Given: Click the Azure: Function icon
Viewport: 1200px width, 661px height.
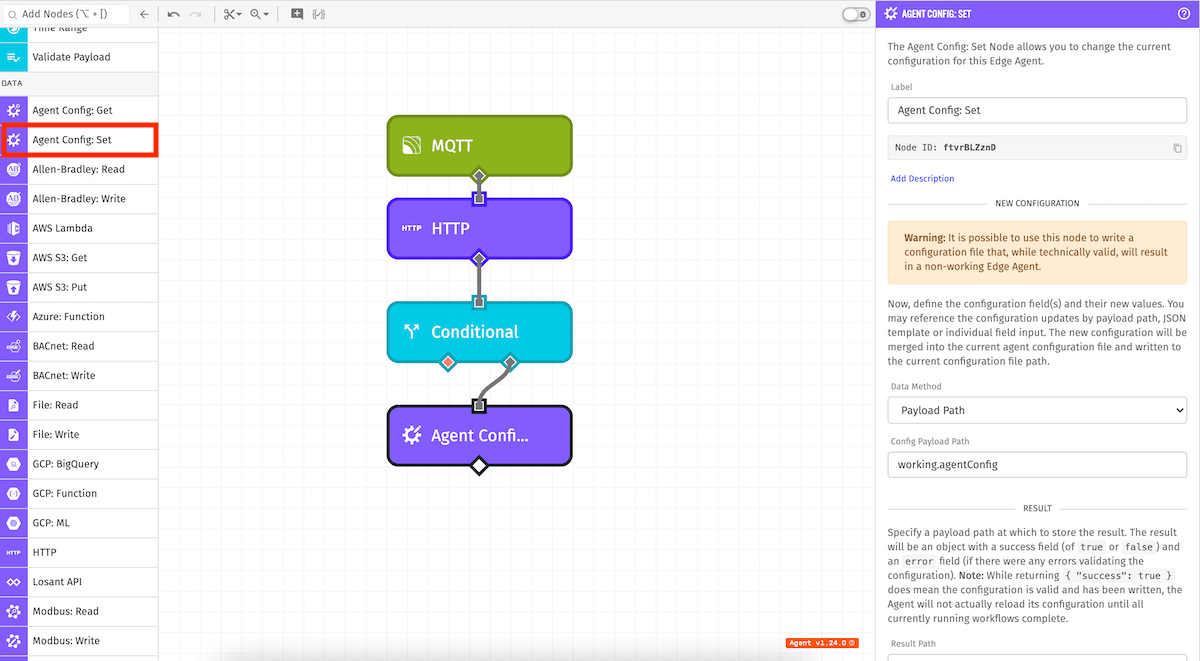Looking at the screenshot, I should 13,317.
